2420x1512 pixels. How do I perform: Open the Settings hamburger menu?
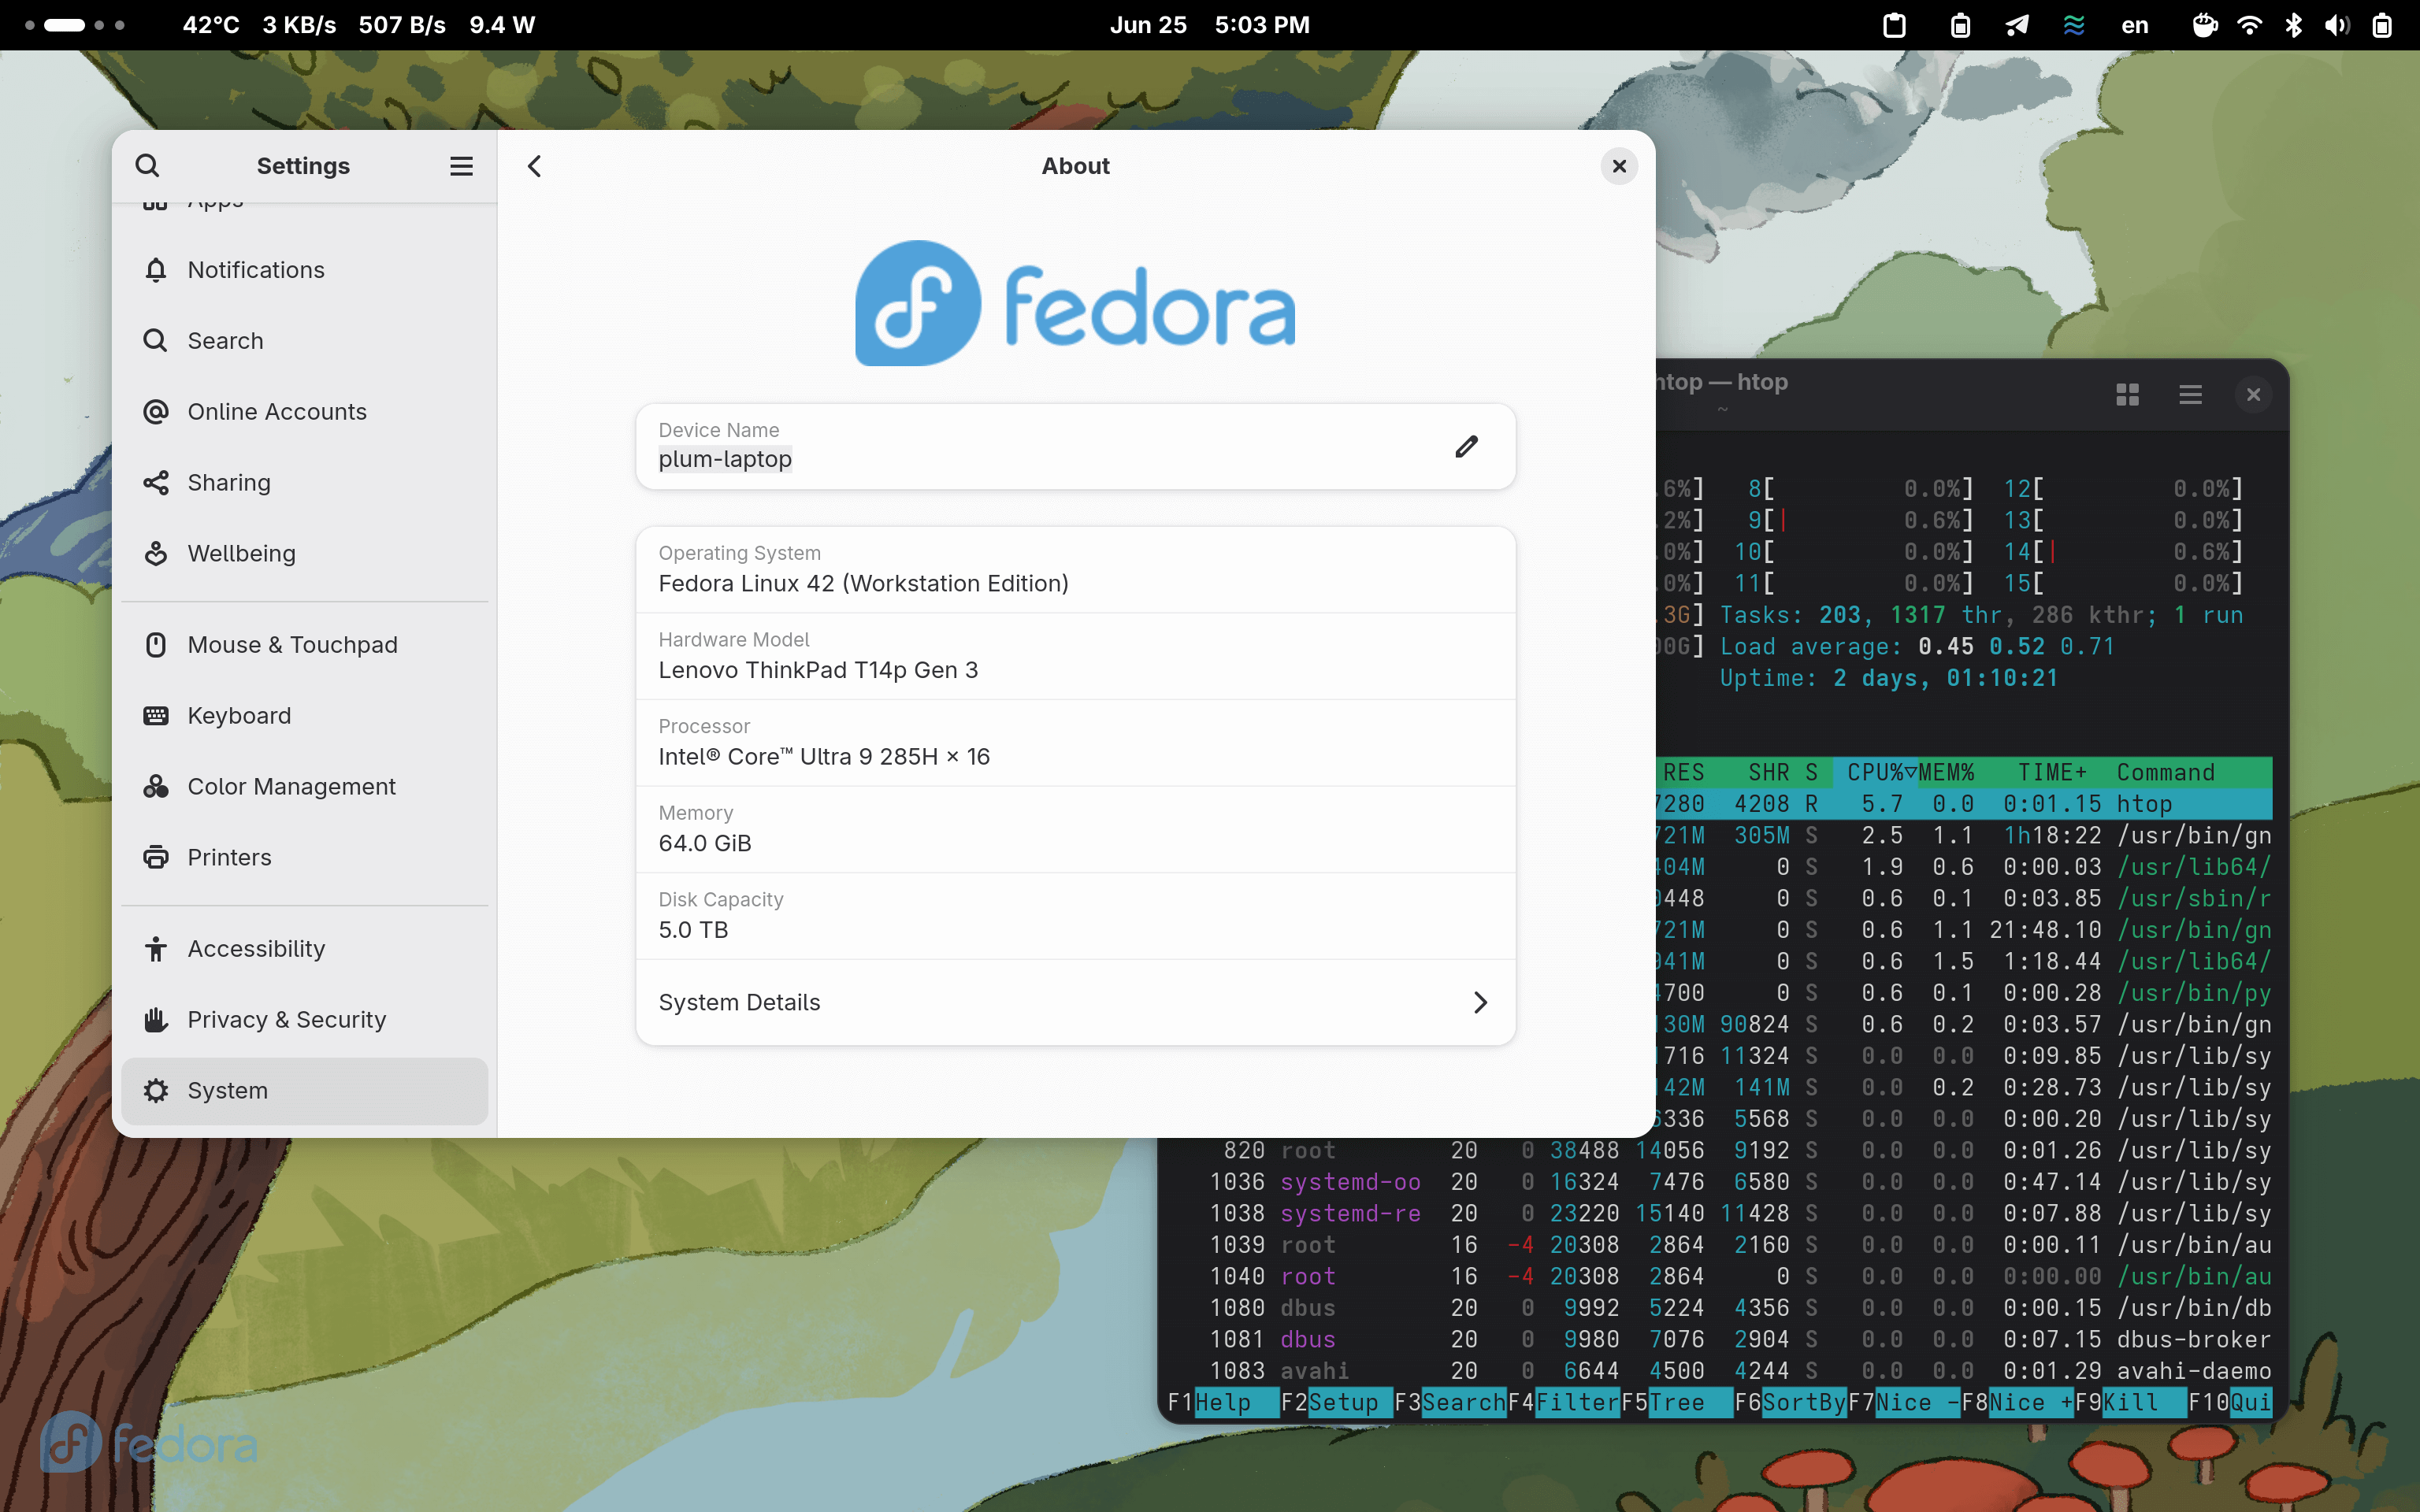[460, 165]
